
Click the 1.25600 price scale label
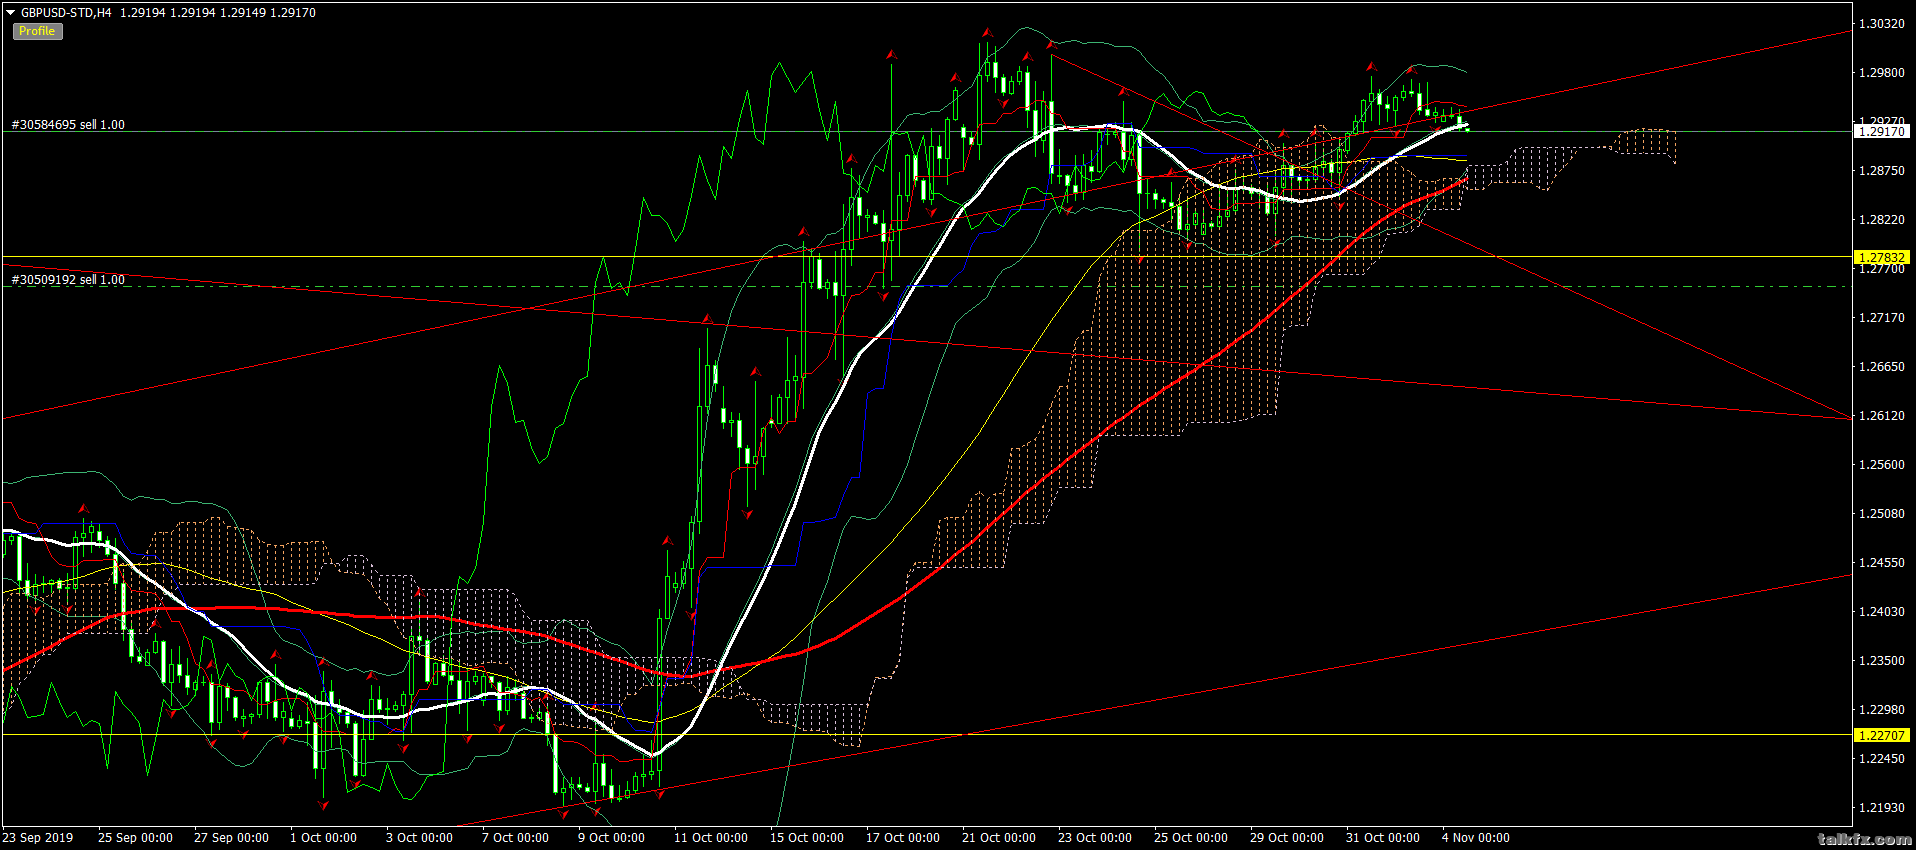1881,464
